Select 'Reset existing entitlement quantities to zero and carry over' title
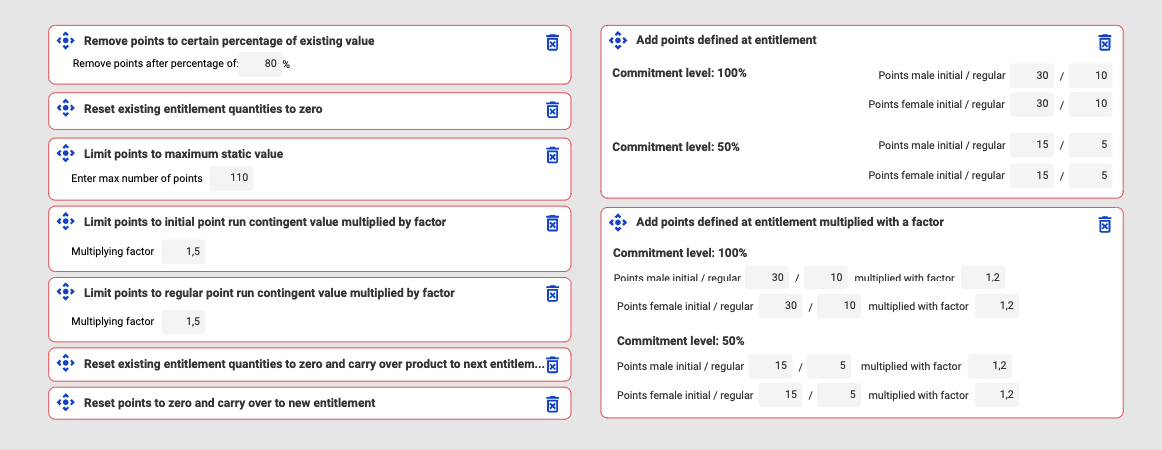Viewport: 1162px width, 450px height. (313, 364)
